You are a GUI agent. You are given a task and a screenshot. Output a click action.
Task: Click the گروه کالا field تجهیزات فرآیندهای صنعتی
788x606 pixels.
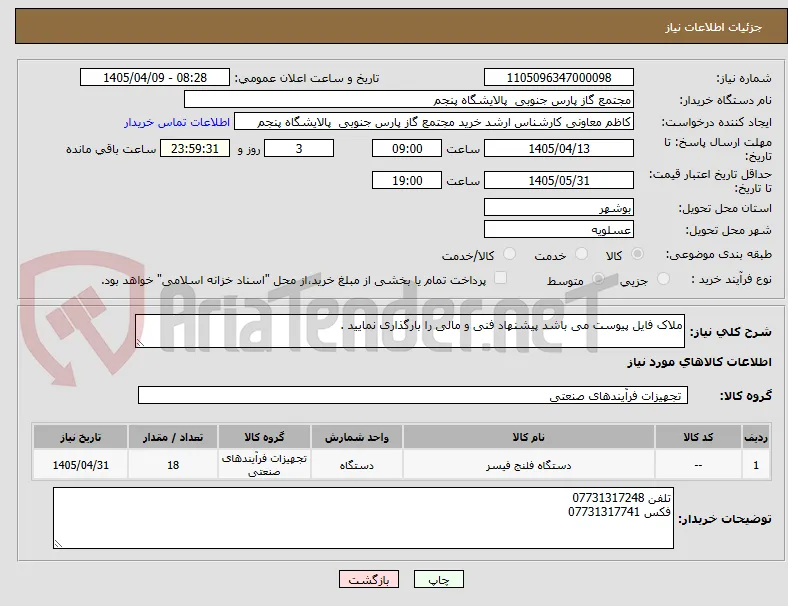[413, 395]
